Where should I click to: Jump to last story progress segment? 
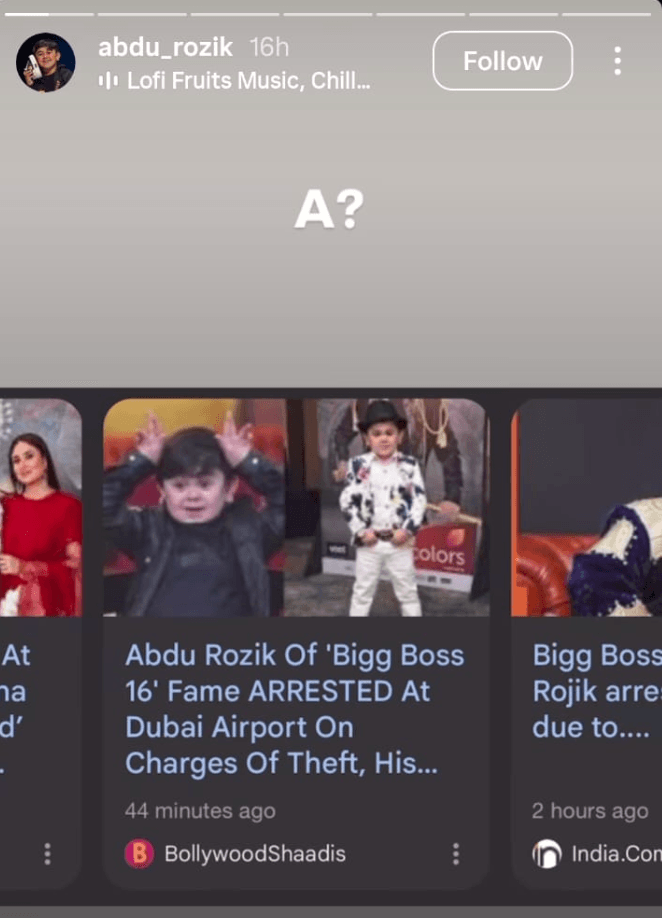click(x=606, y=14)
